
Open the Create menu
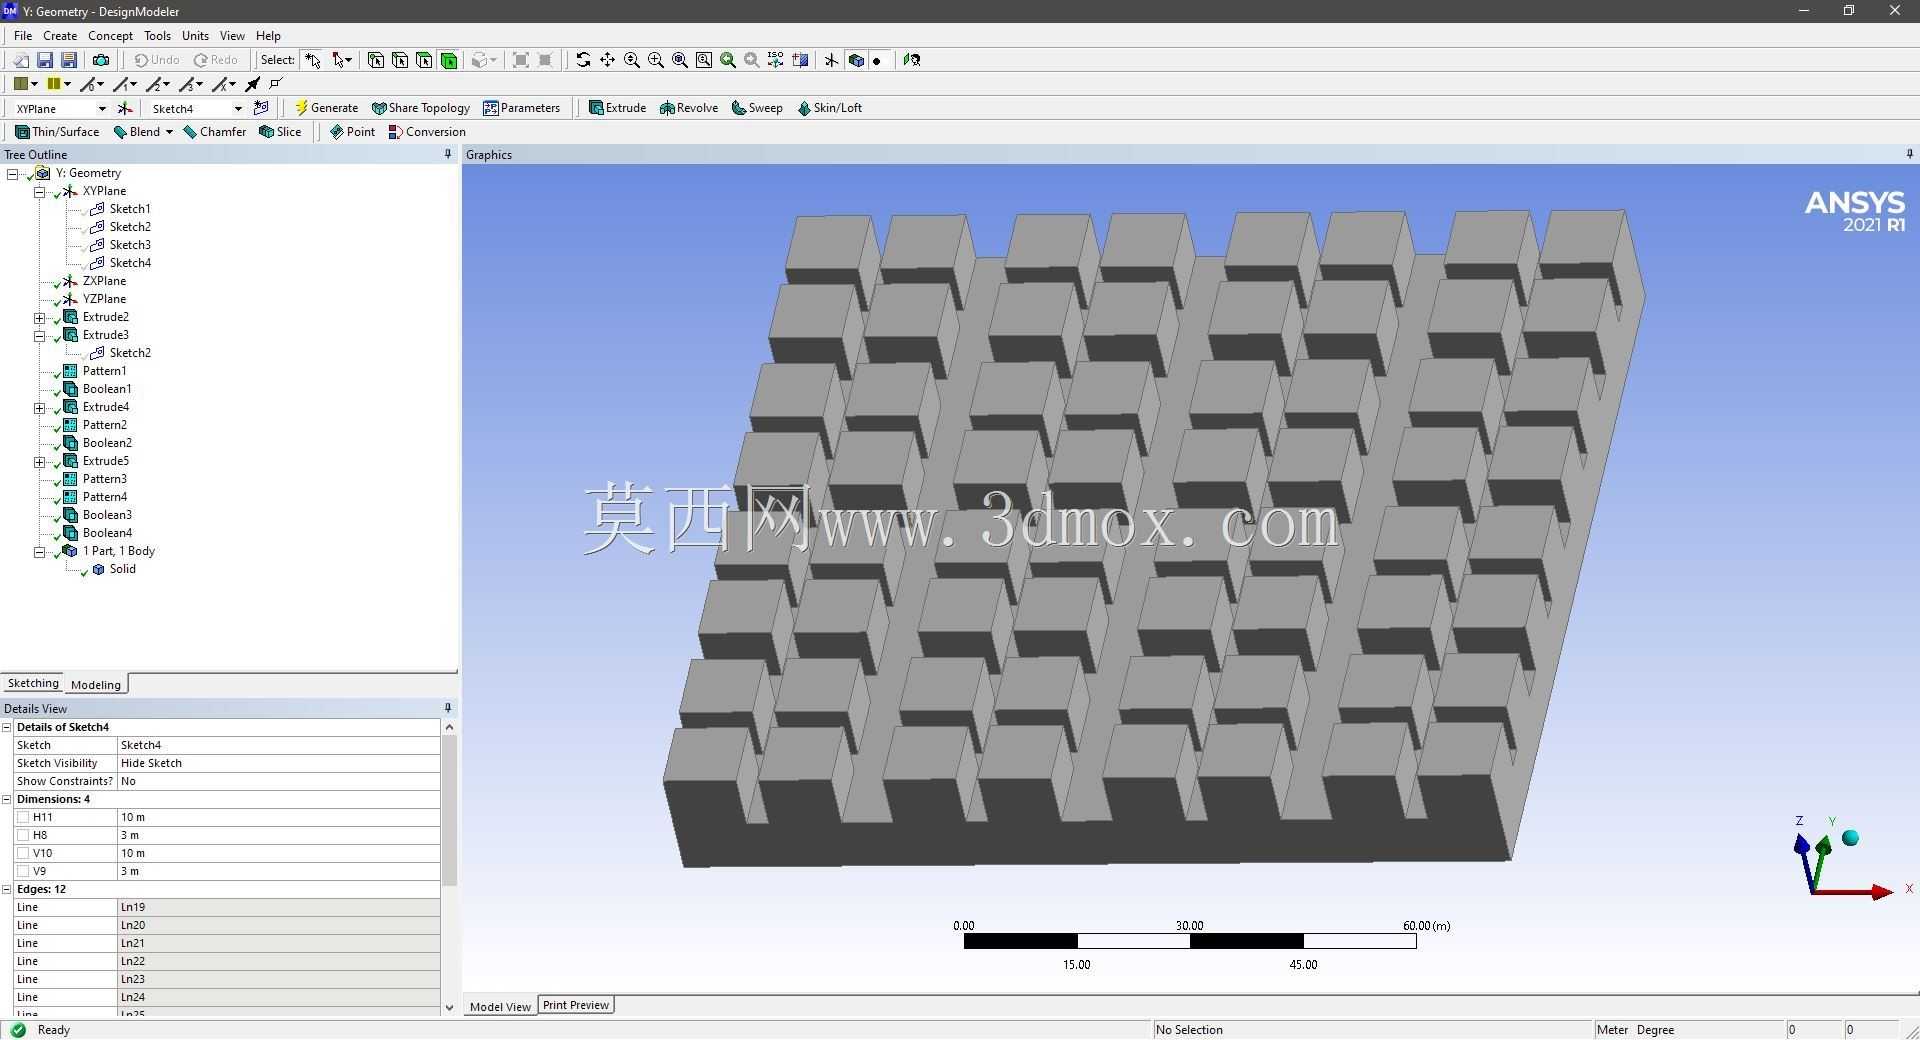pos(60,36)
